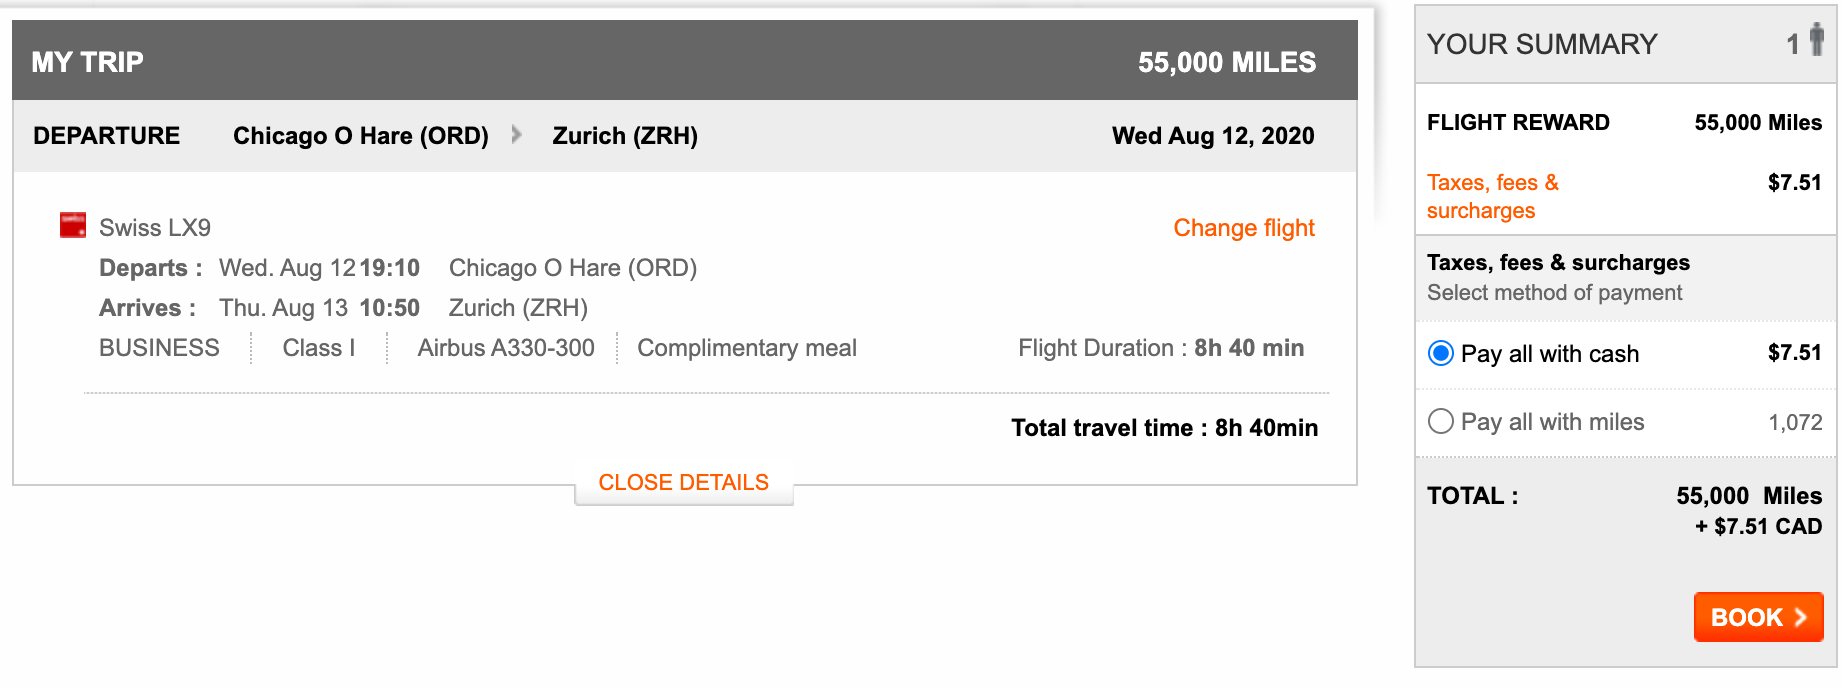Open the orange Taxes, fees & surcharges link
Screen dimensions: 1842x688
(x=1492, y=196)
